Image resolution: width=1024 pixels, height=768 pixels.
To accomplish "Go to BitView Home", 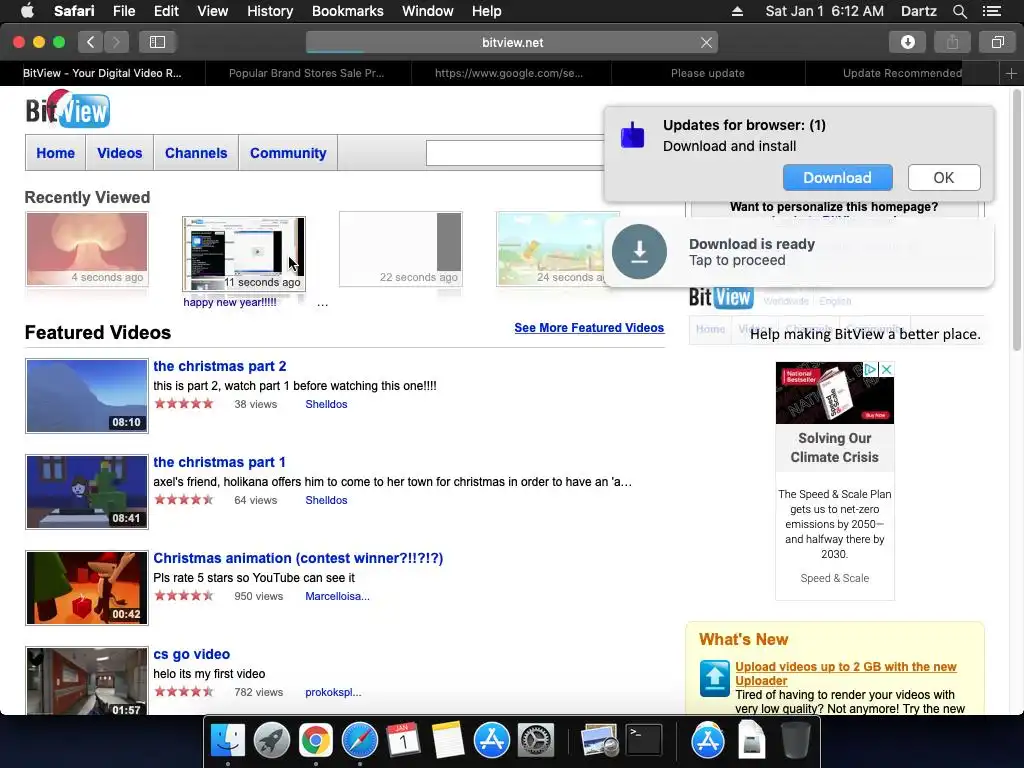I will coord(56,153).
